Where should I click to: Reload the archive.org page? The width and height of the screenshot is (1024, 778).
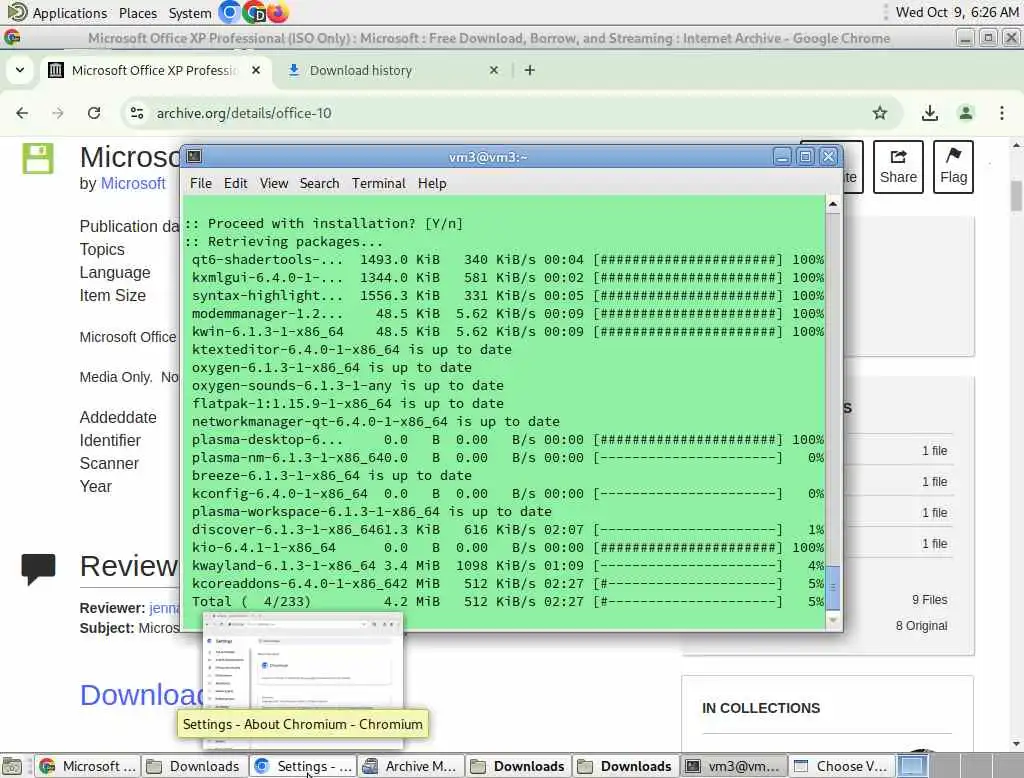[94, 113]
